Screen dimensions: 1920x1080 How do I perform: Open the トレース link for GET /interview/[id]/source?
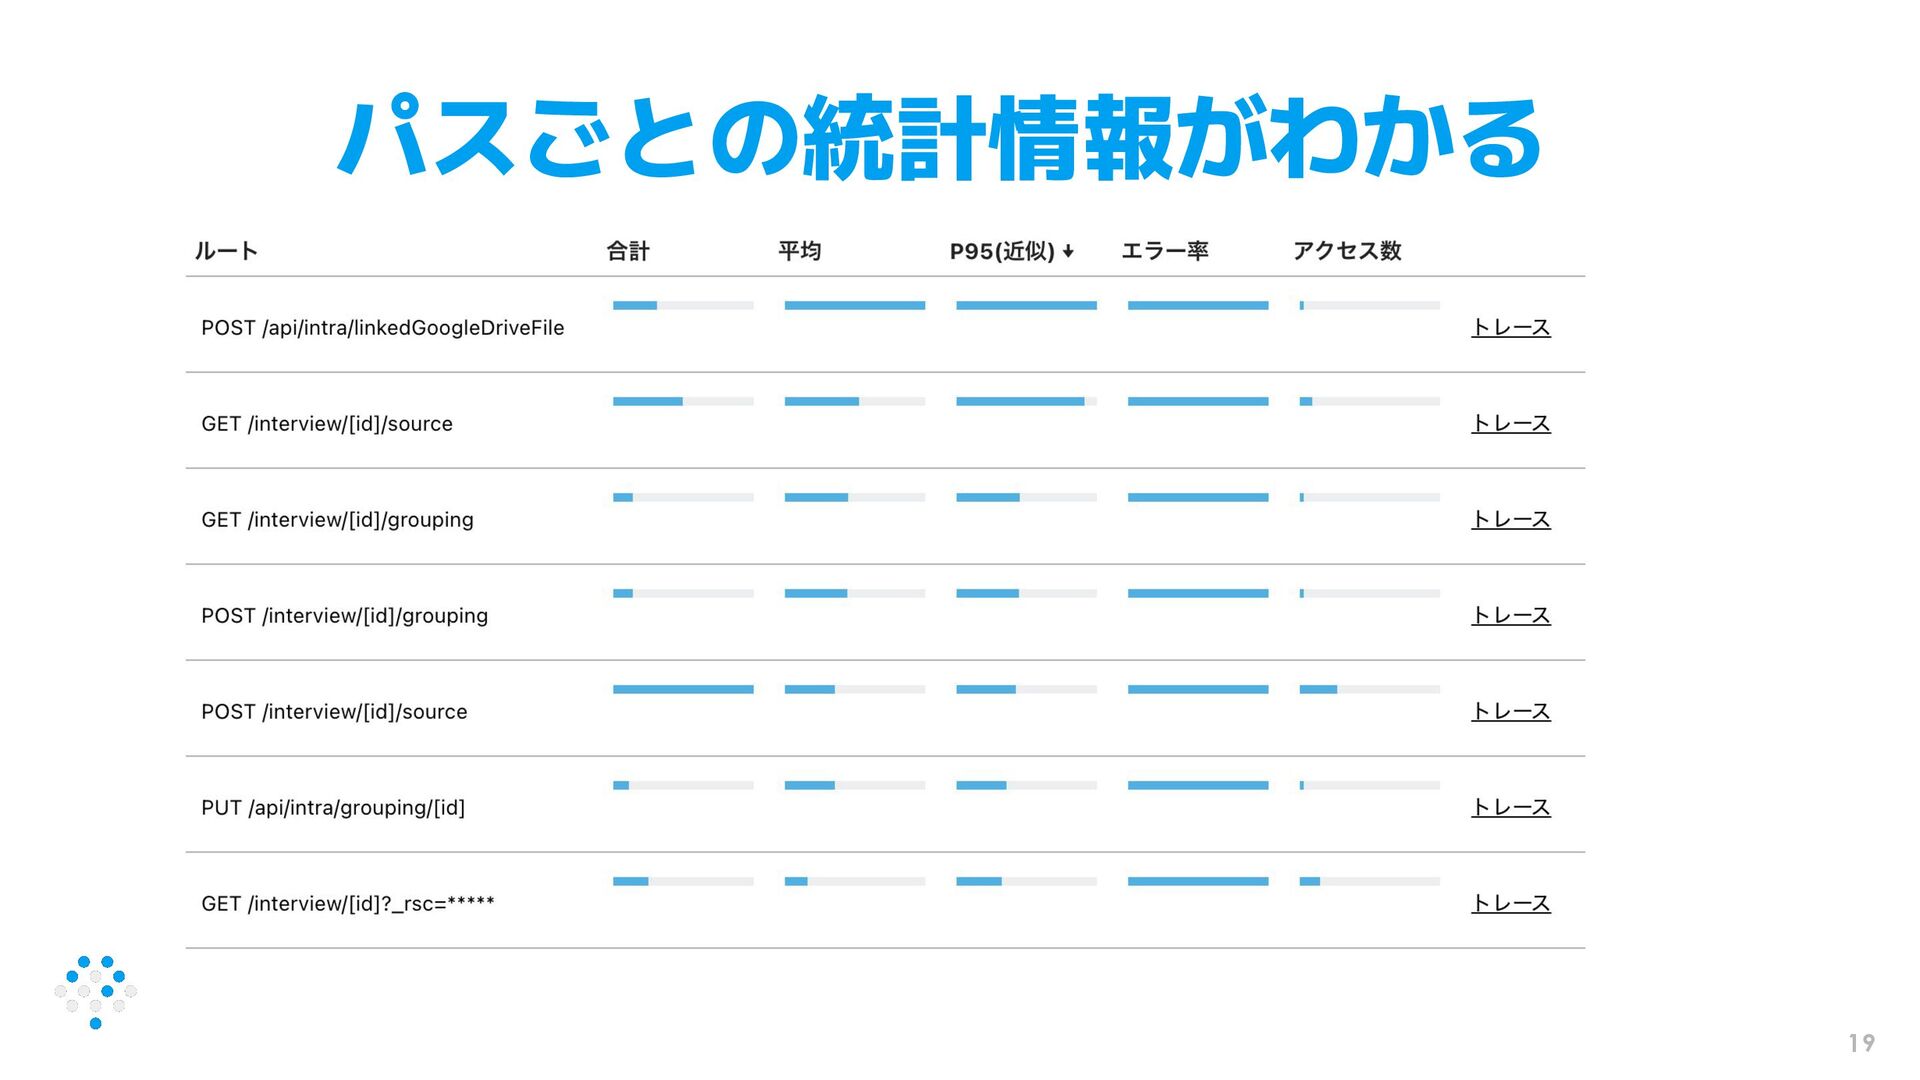click(1510, 424)
